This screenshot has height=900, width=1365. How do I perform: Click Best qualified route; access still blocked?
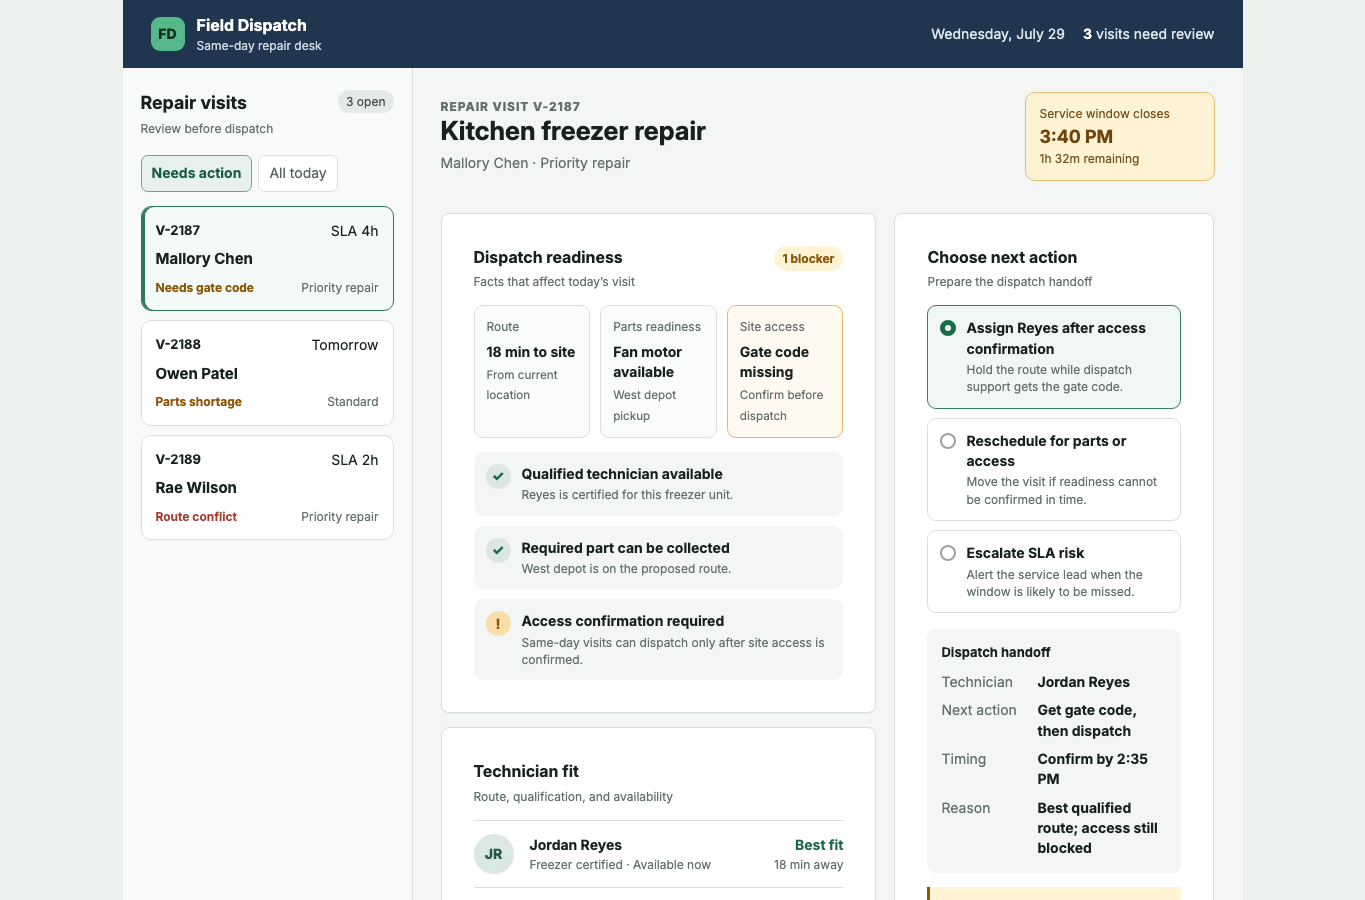coord(1097,828)
